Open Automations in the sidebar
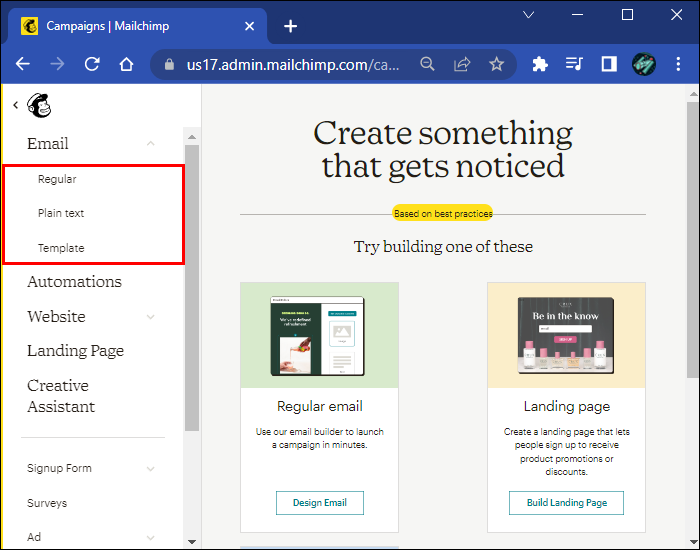This screenshot has width=700, height=550. click(x=75, y=282)
